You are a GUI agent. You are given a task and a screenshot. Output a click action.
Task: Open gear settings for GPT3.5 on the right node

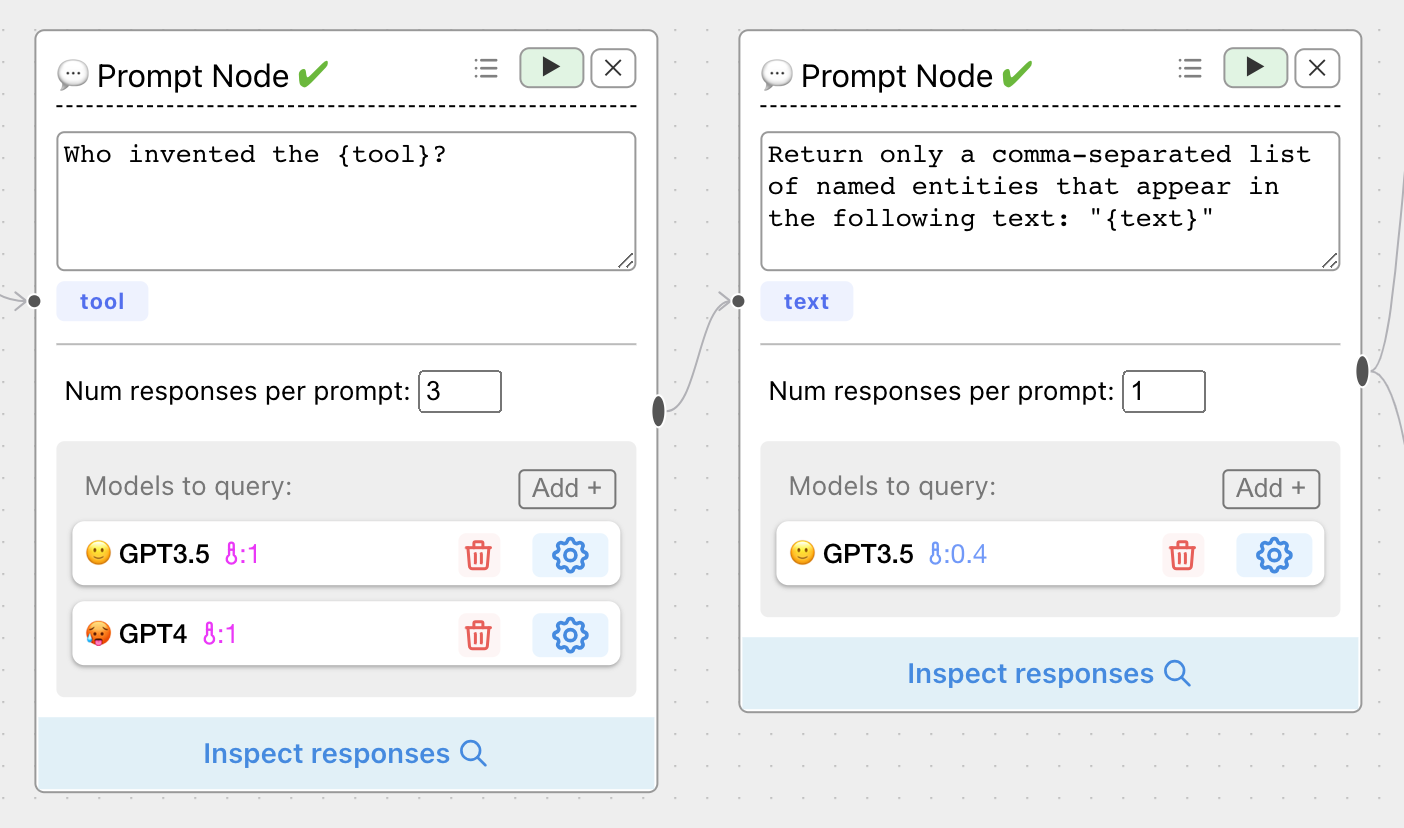tap(1272, 555)
